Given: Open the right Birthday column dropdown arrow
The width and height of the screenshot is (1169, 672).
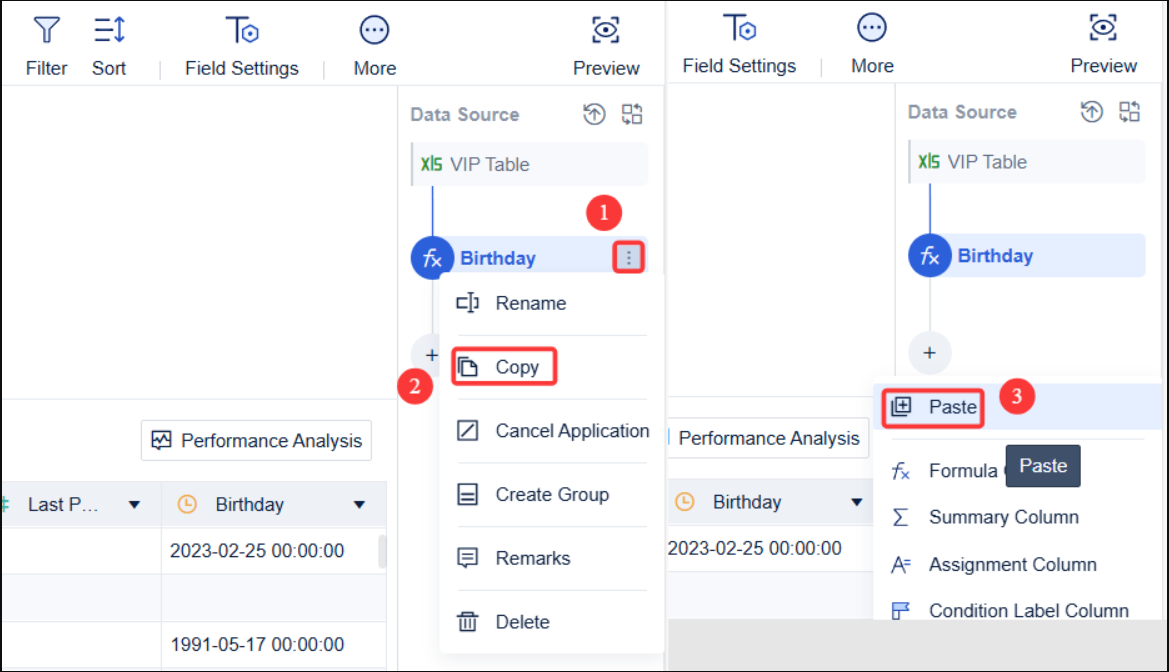Looking at the screenshot, I should click(x=857, y=503).
